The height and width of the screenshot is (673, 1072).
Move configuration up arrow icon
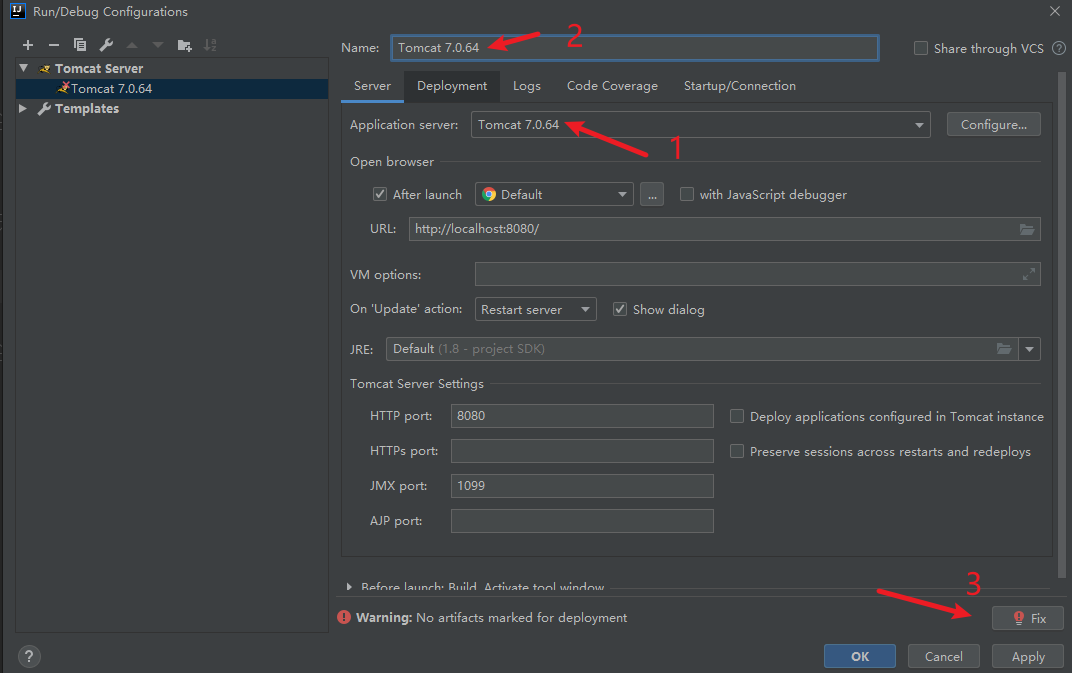(132, 45)
